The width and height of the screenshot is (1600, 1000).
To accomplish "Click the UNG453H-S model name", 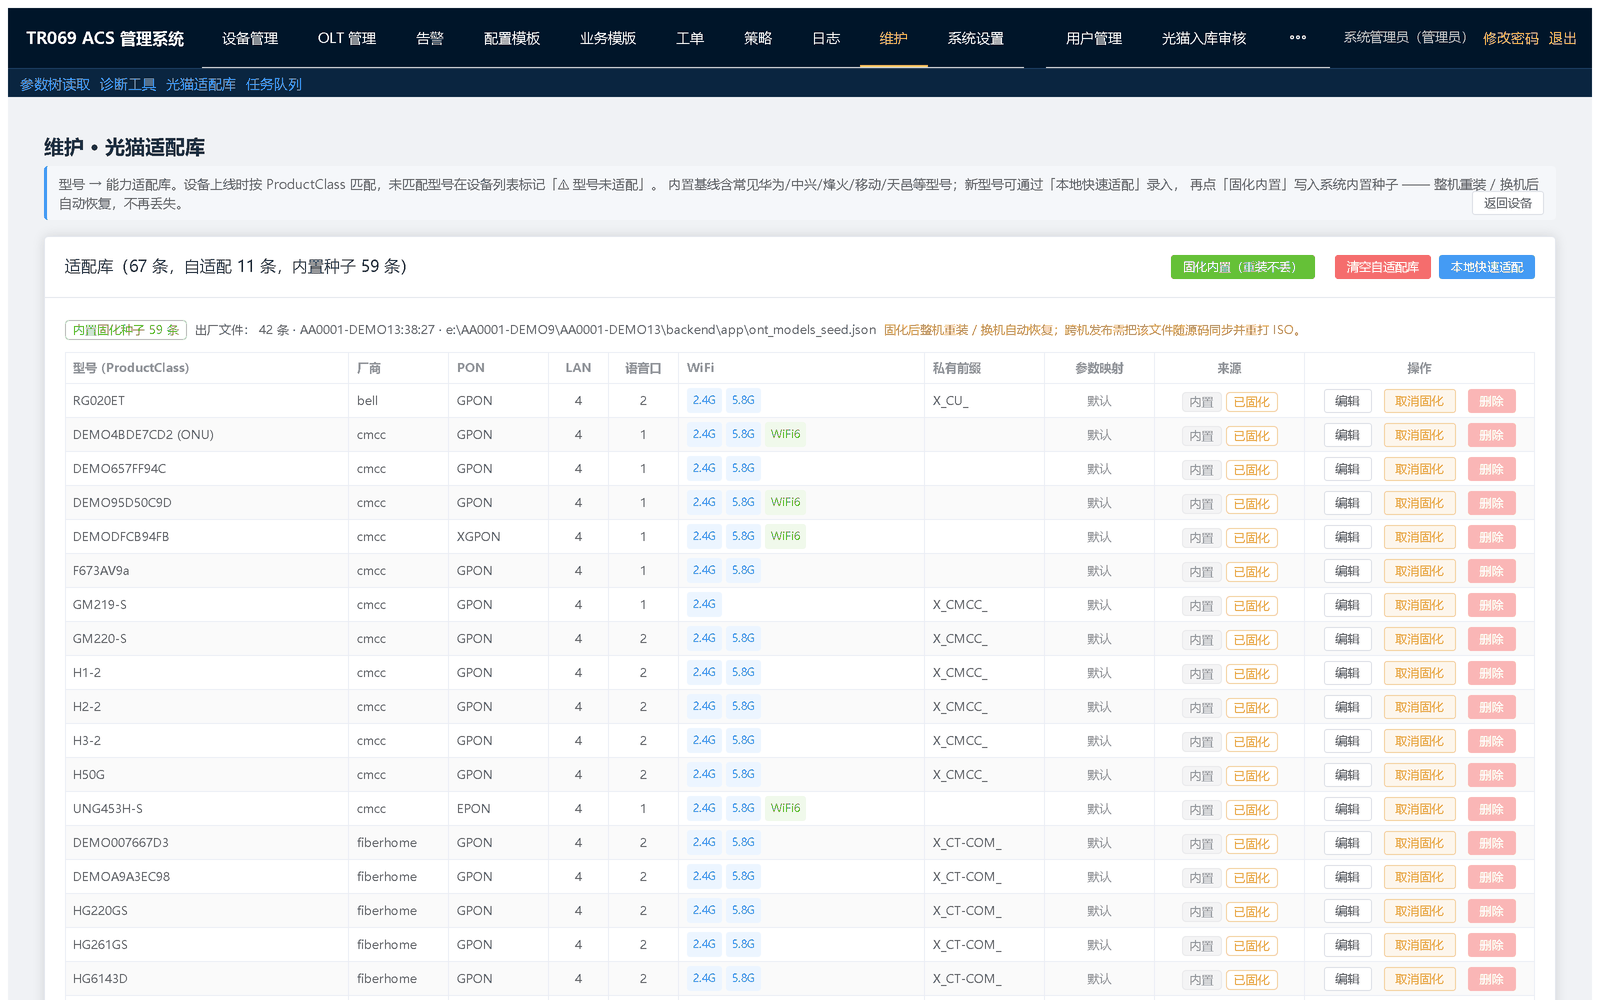I will click(108, 809).
